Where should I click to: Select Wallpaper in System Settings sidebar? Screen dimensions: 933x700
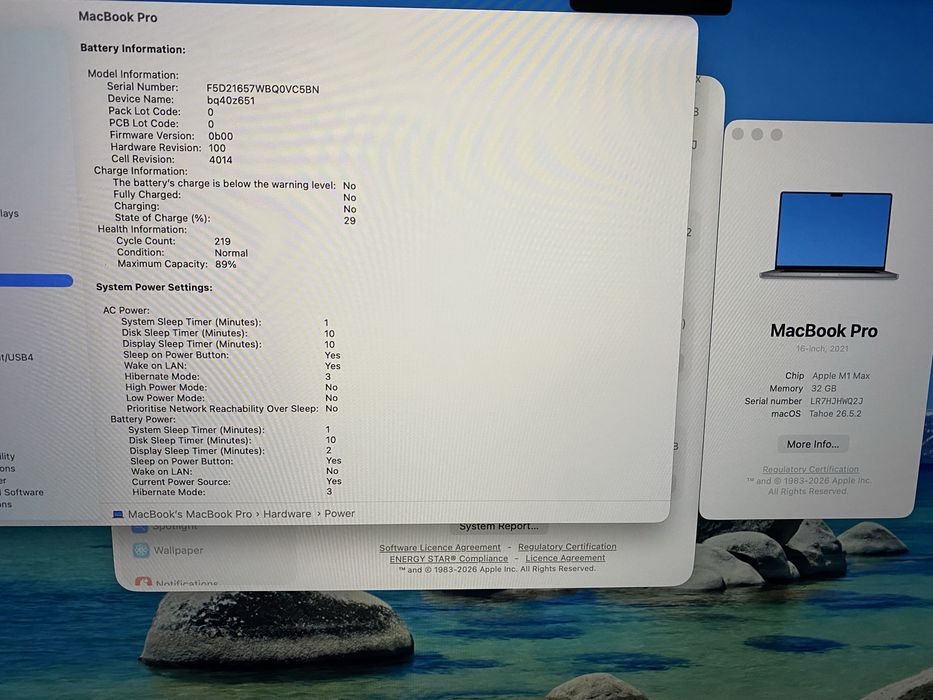168,550
